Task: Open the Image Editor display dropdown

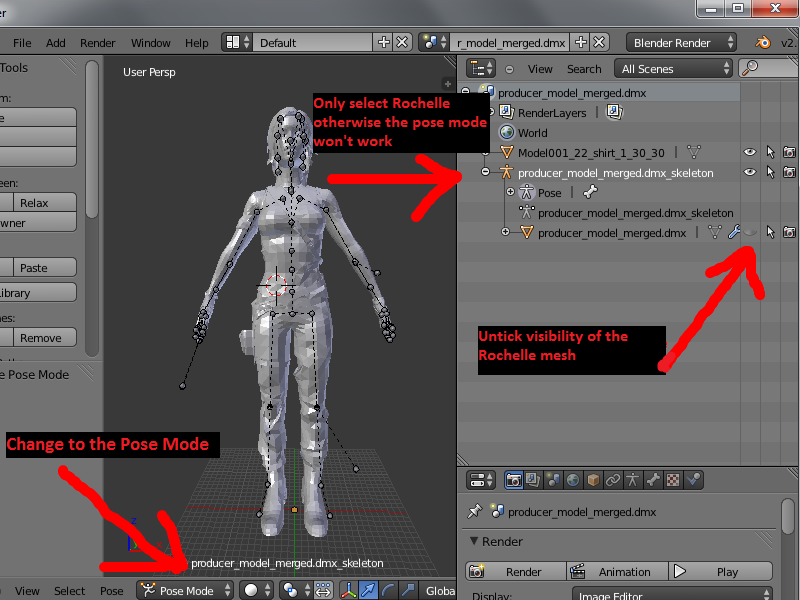Action: [x=671, y=594]
